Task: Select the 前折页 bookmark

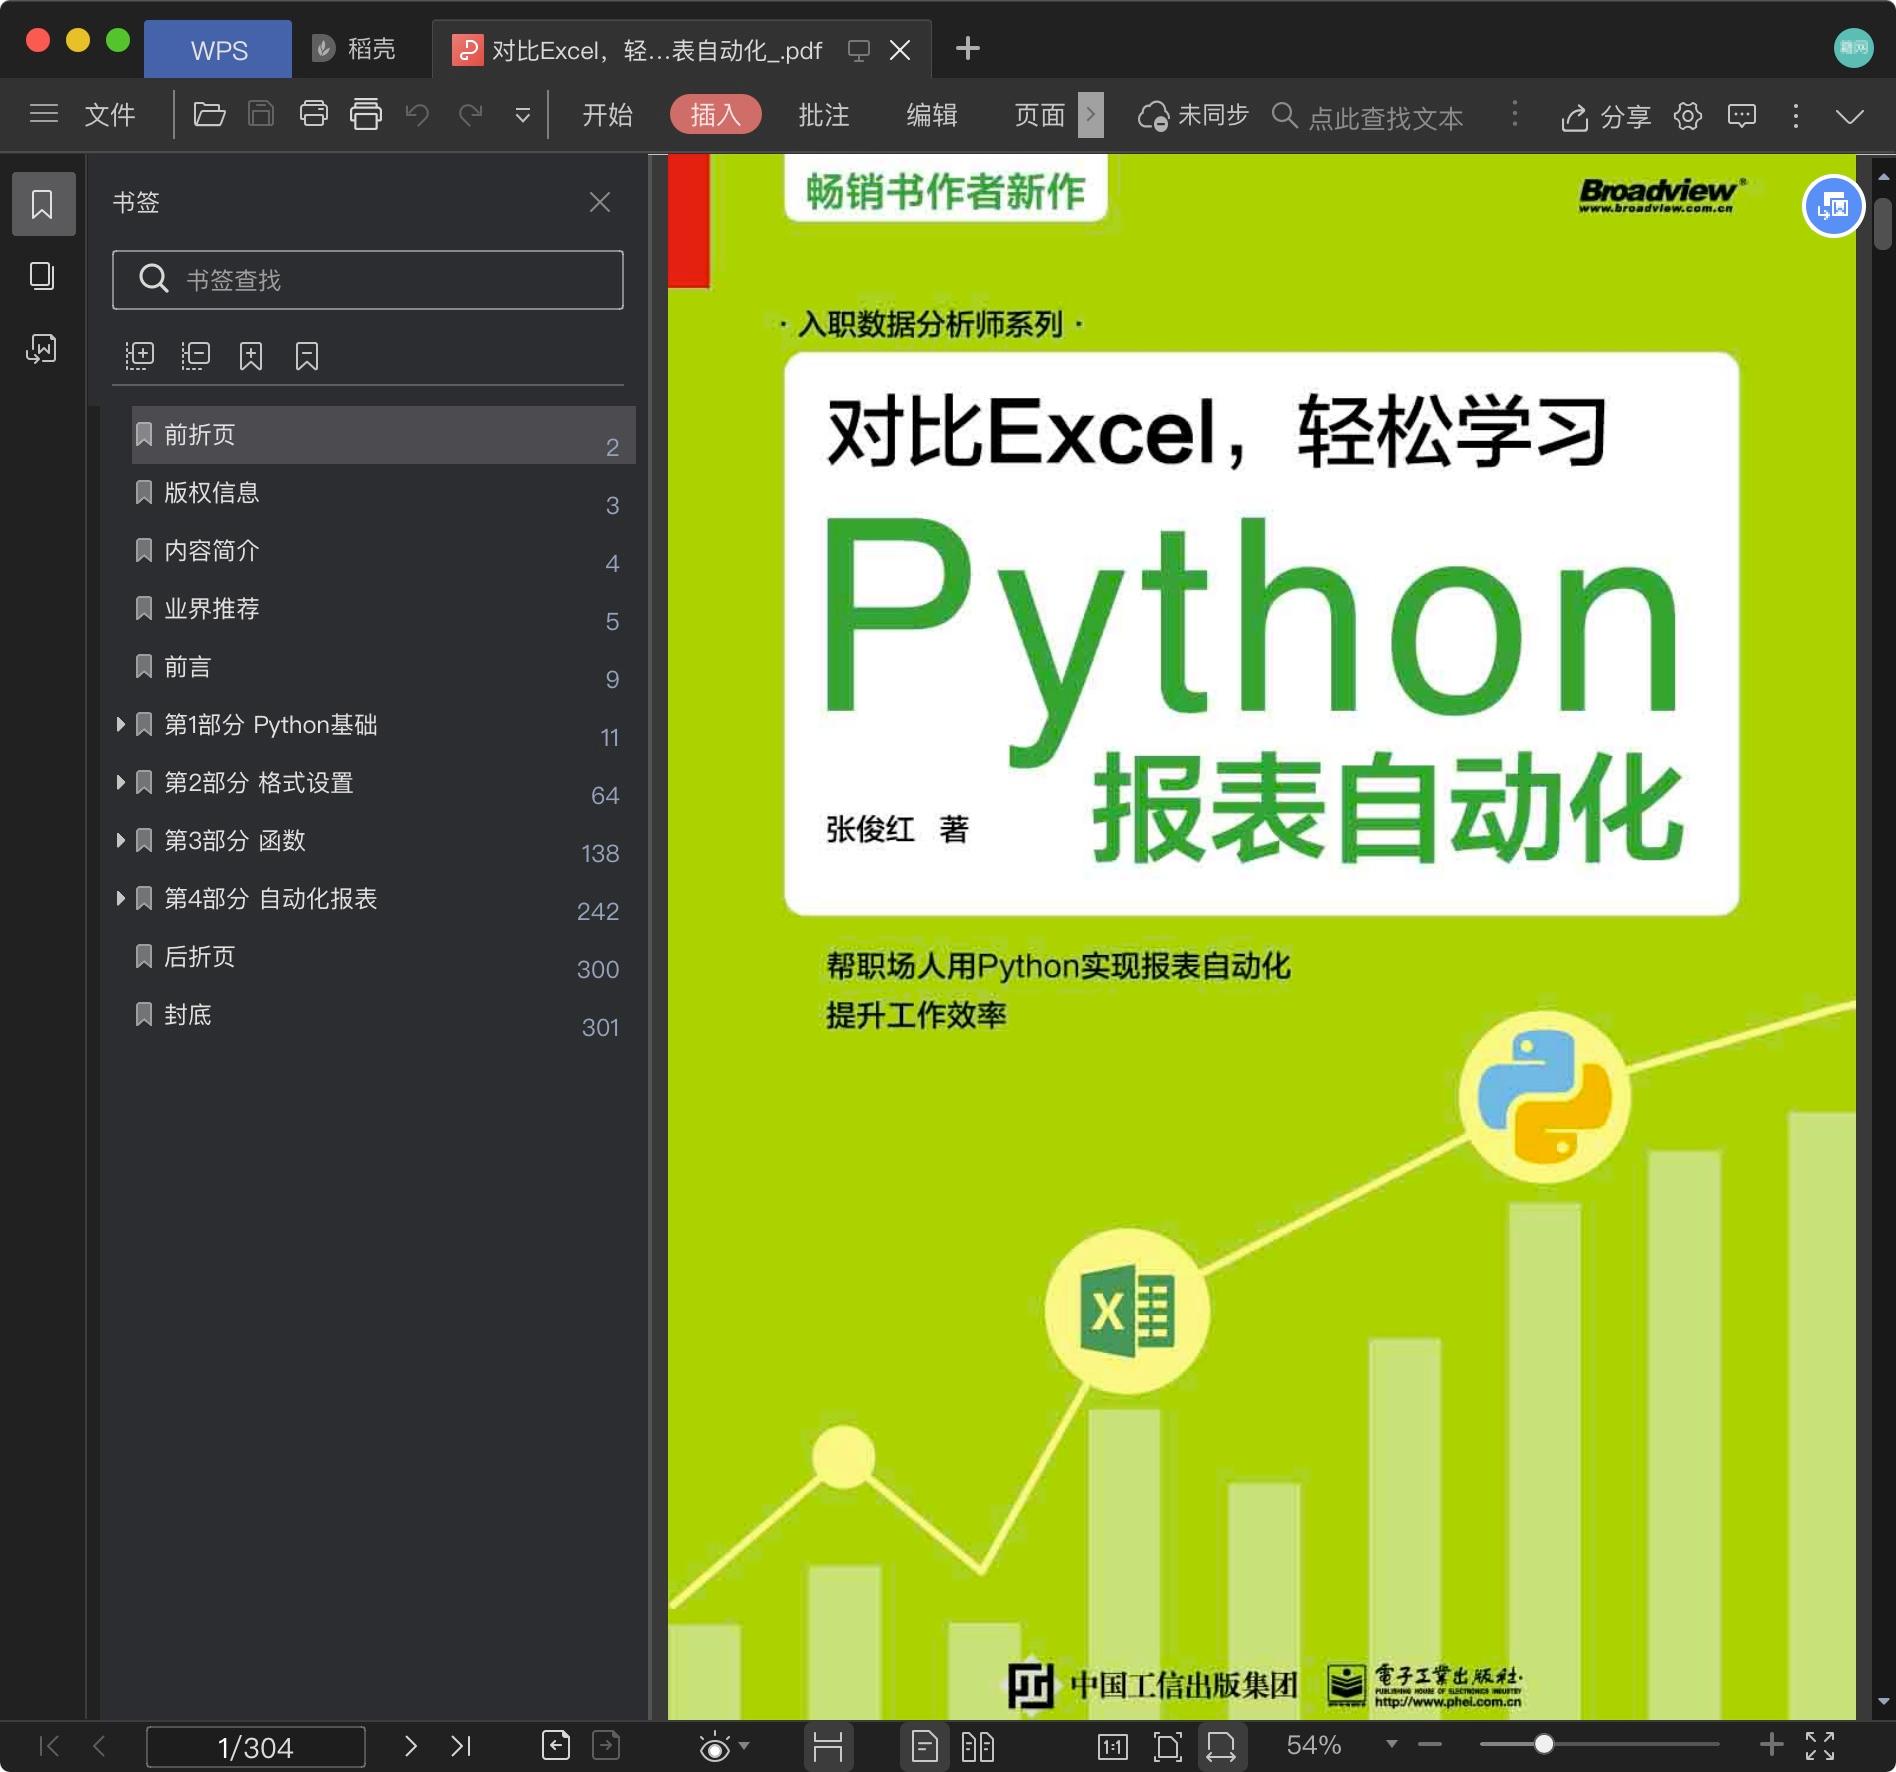Action: pyautogui.click(x=384, y=435)
